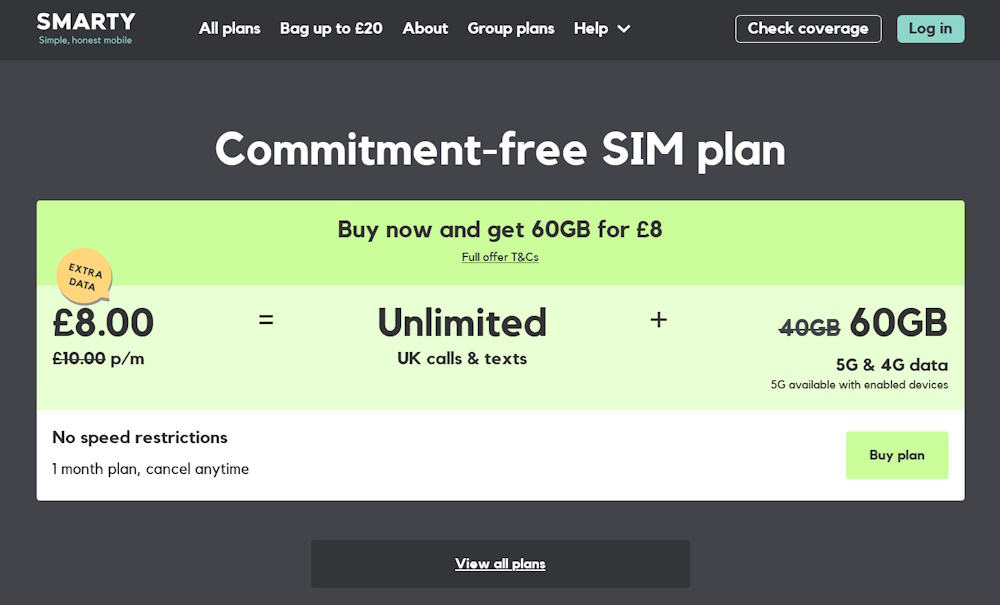This screenshot has height=605, width=1000.
Task: Click the Log in button
Action: [x=930, y=29]
